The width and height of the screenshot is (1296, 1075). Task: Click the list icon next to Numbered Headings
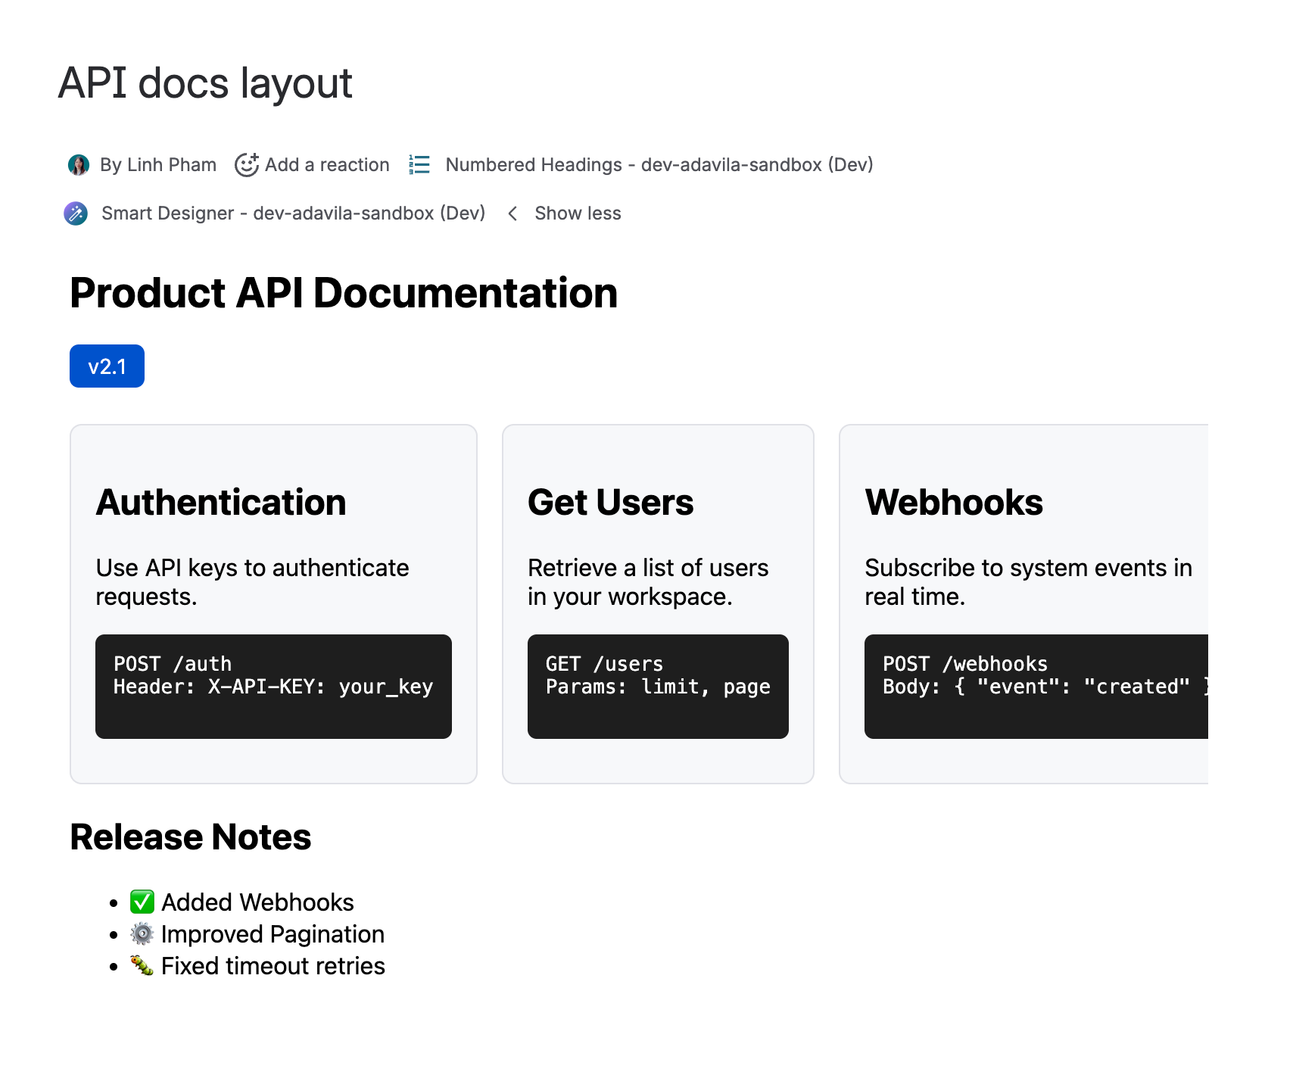coord(419,164)
